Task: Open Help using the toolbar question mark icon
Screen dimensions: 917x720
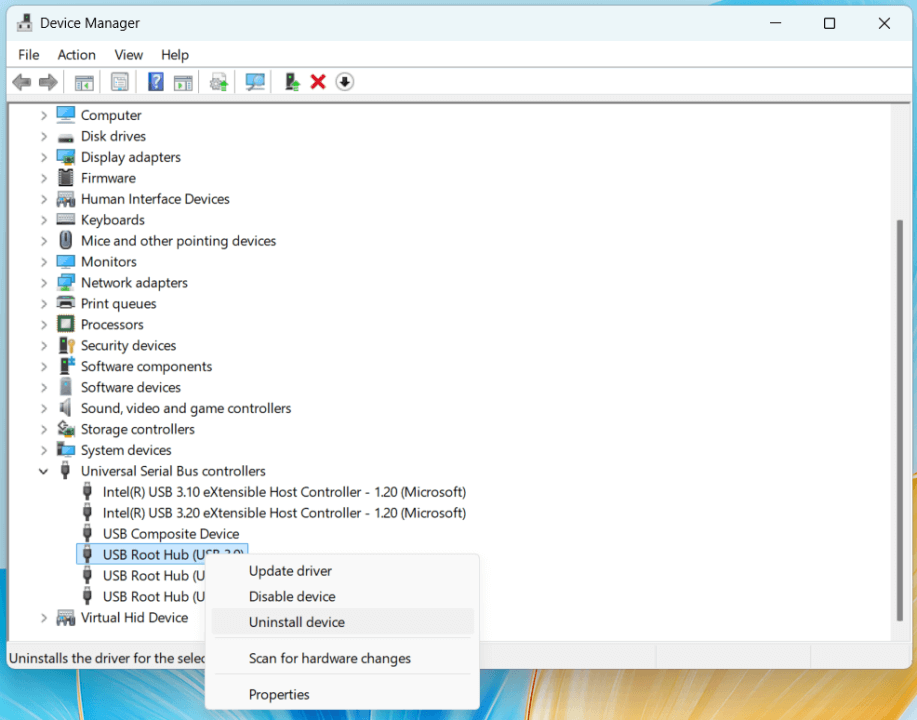Action: (x=155, y=81)
